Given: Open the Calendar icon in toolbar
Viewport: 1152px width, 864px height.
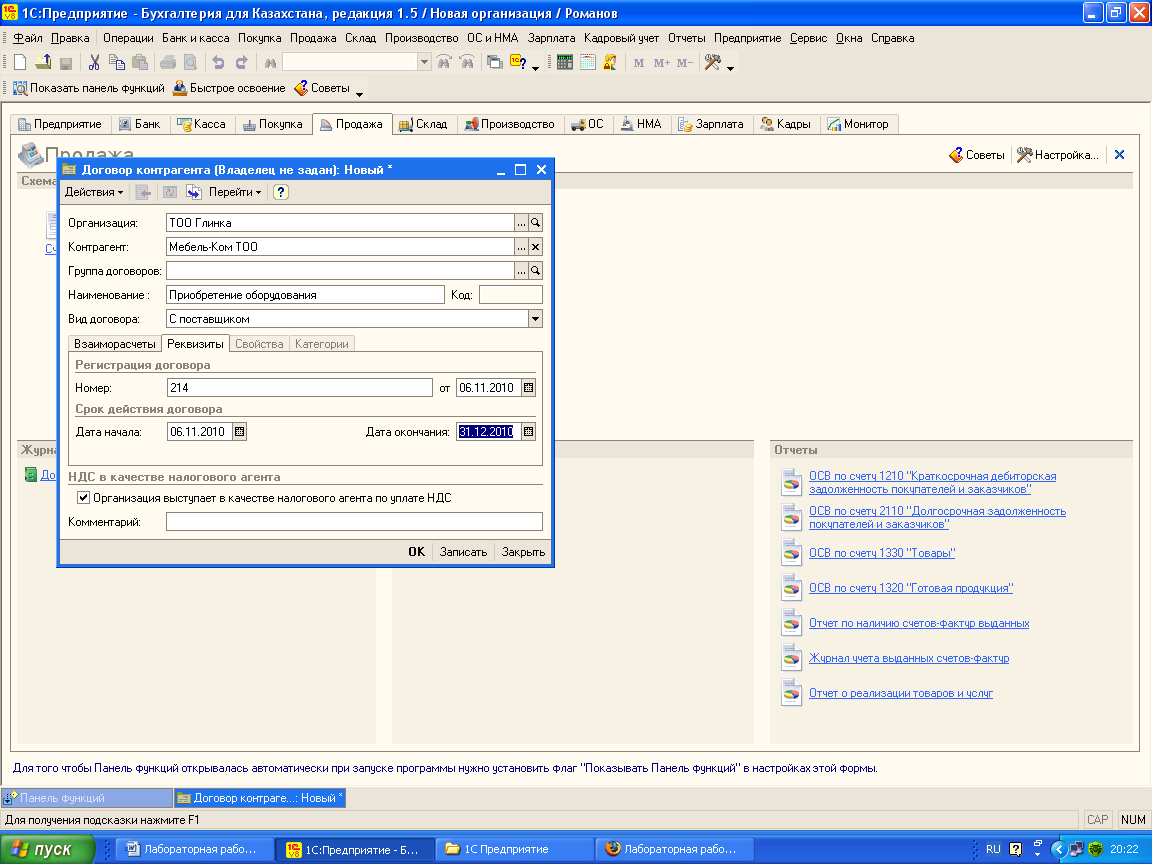Looking at the screenshot, I should click(587, 62).
